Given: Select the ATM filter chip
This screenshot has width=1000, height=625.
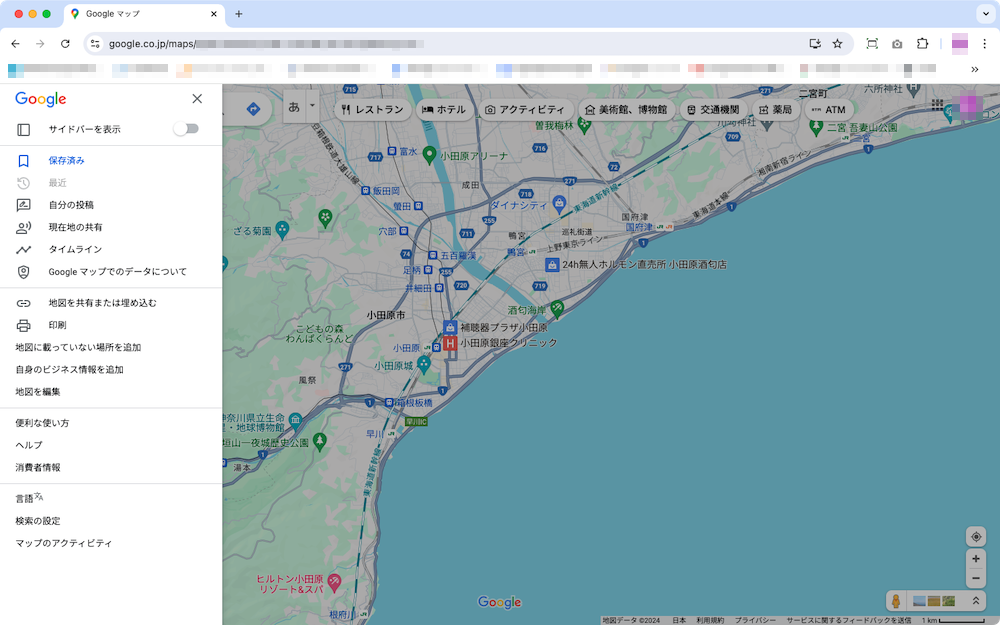Looking at the screenshot, I should (829, 110).
